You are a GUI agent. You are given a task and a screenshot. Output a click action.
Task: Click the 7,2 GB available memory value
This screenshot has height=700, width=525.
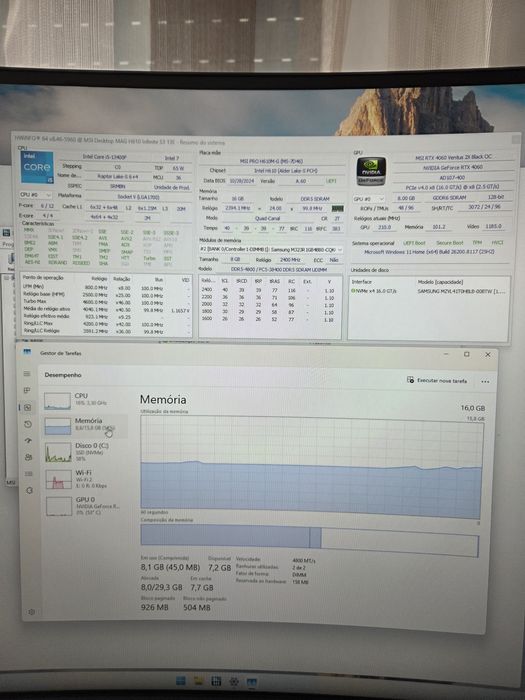[220, 567]
